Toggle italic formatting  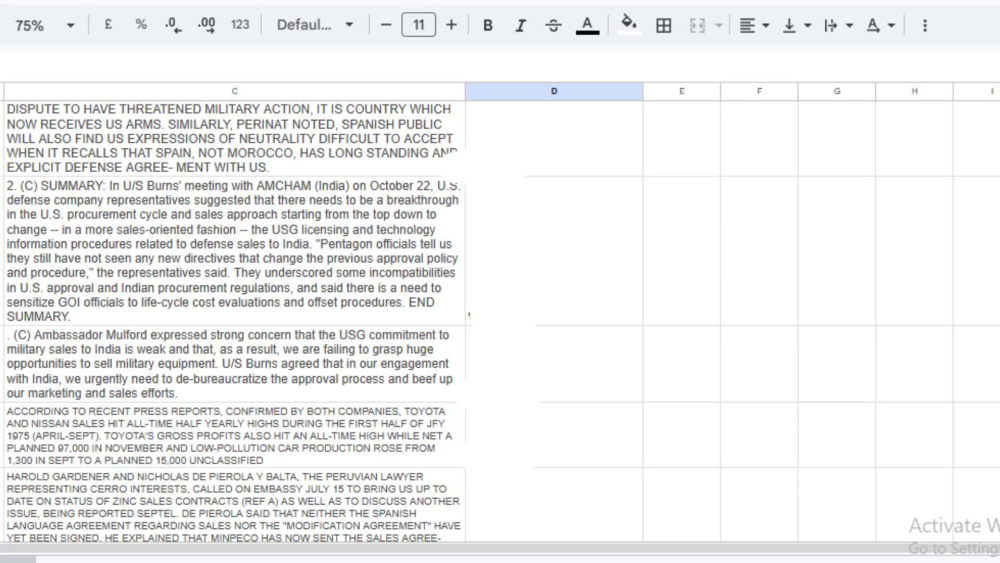(520, 25)
